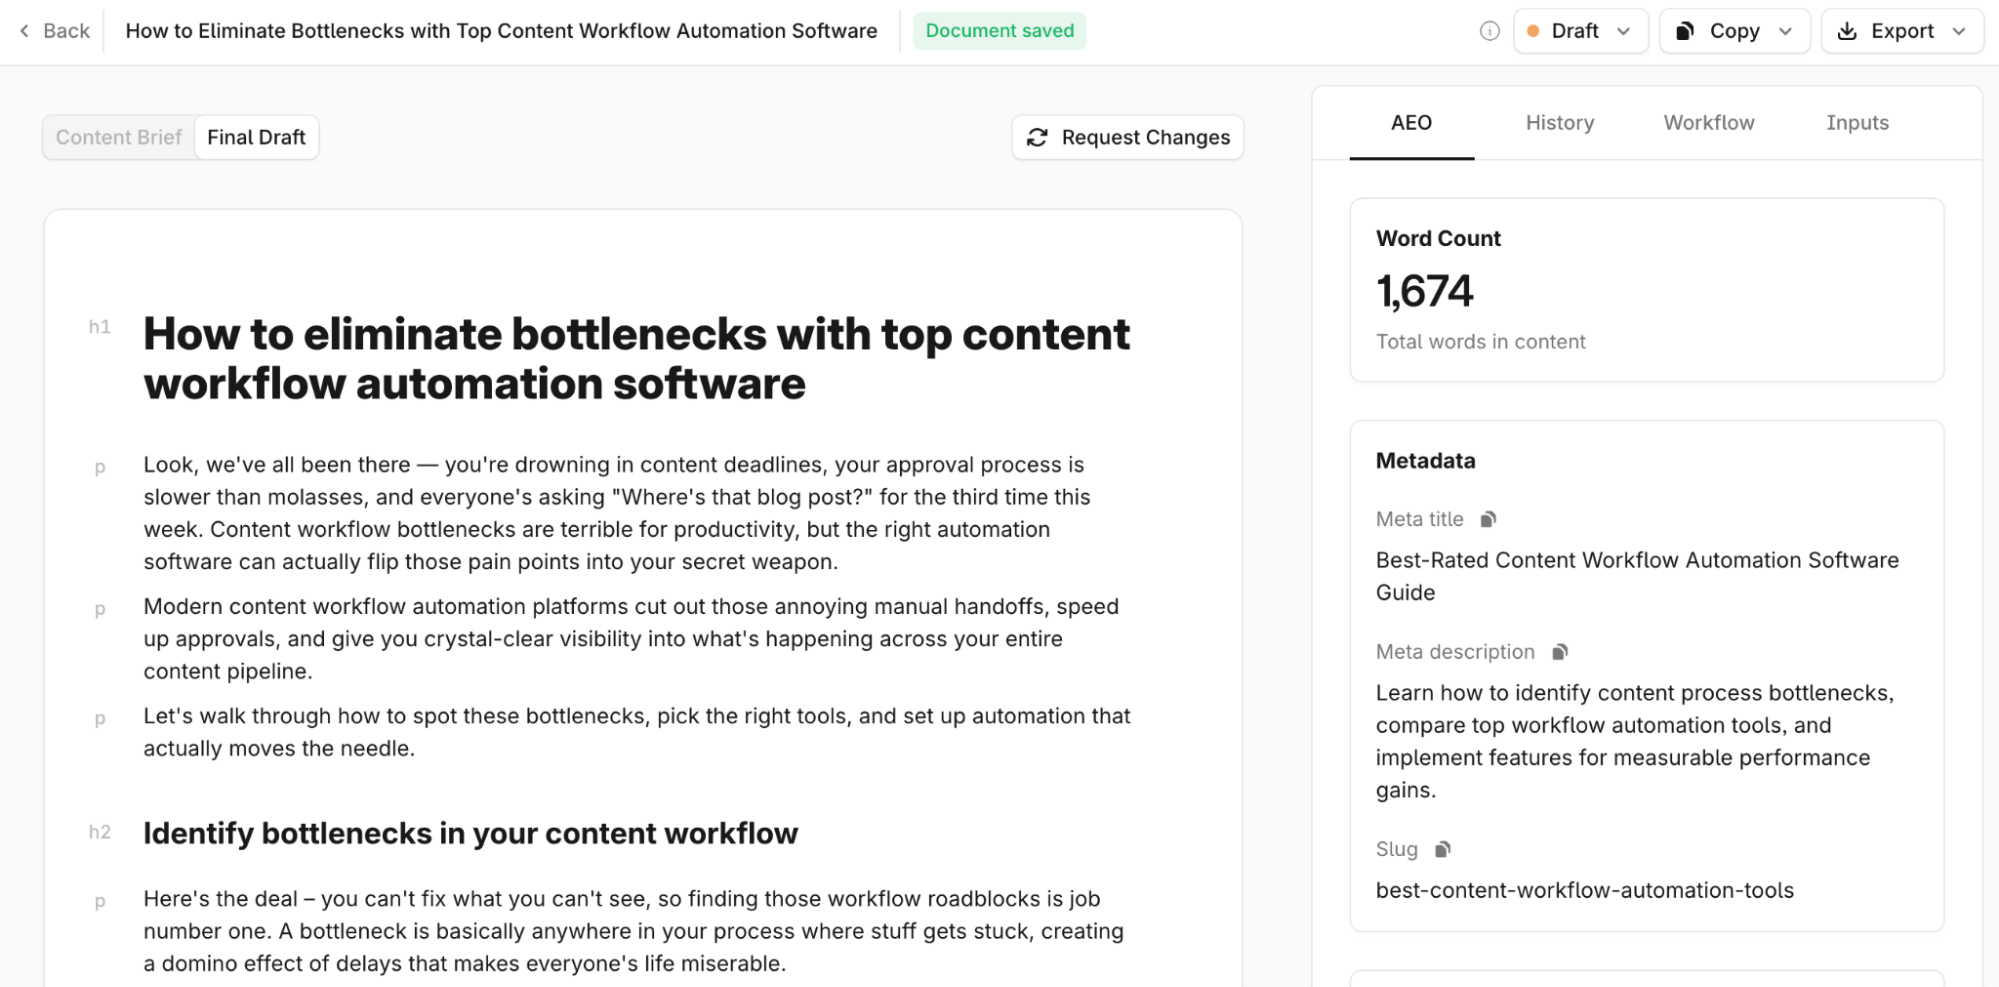Click the copy icon beside Slug

(x=1440, y=849)
